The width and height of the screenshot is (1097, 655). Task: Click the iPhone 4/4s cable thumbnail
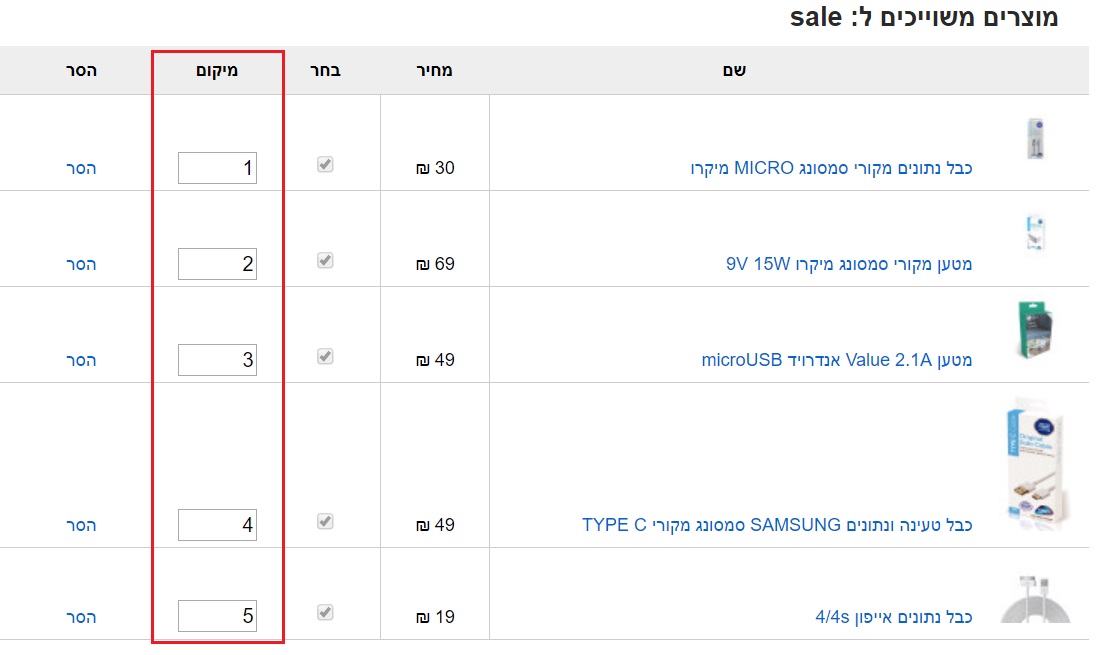click(1034, 599)
